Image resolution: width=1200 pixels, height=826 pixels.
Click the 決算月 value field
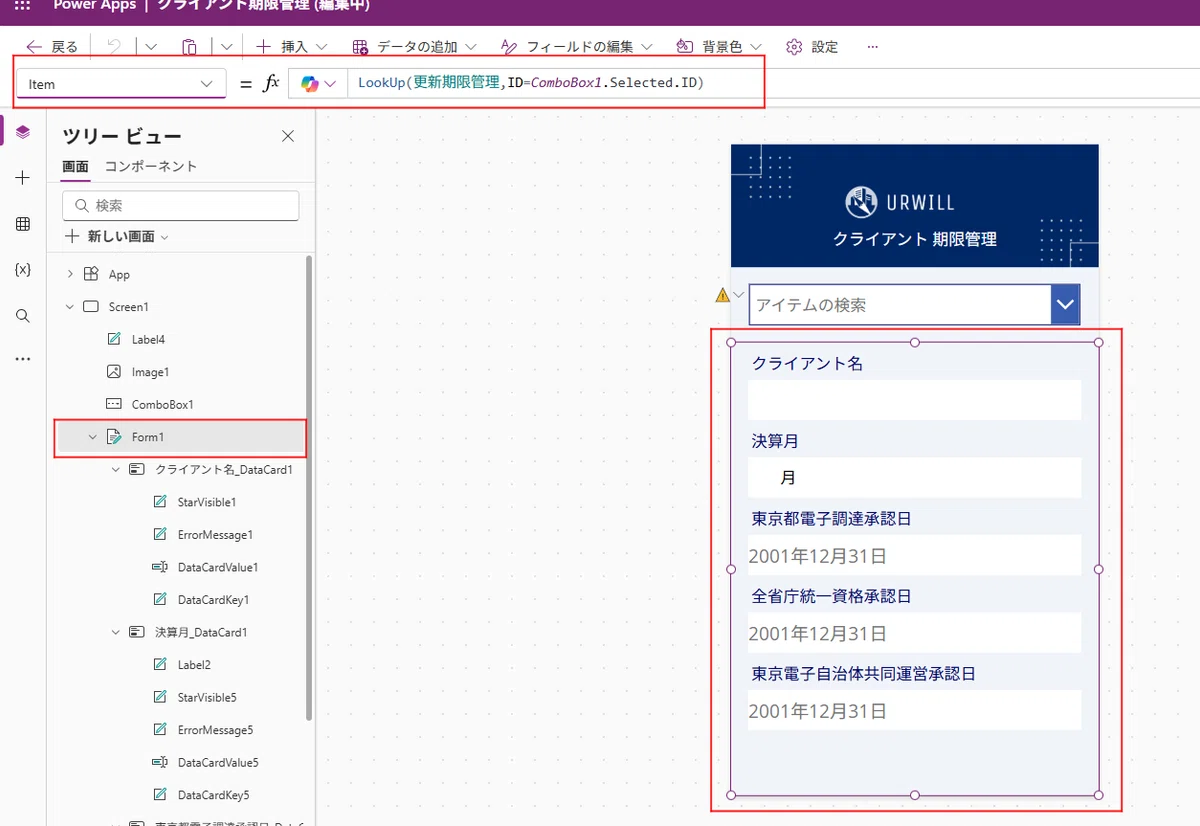click(x=914, y=478)
